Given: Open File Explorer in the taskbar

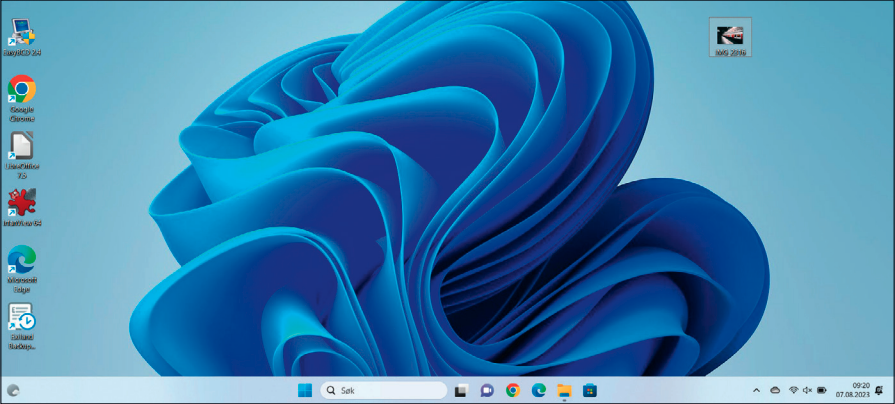Looking at the screenshot, I should click(x=564, y=390).
